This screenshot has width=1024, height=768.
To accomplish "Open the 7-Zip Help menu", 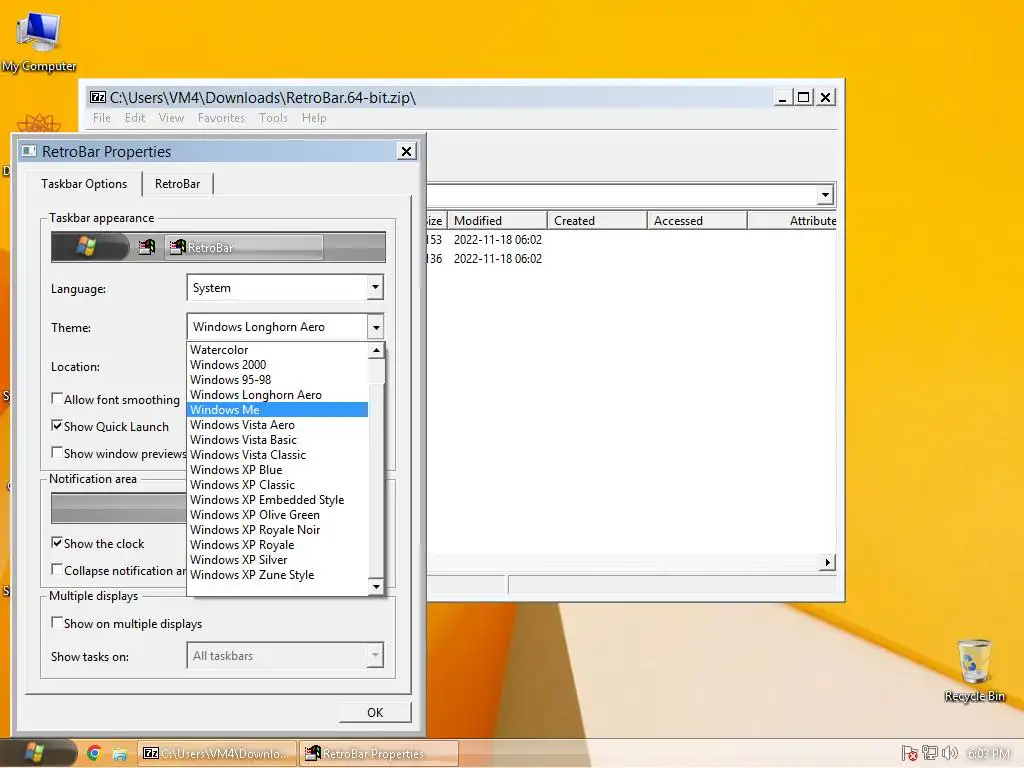I will (314, 118).
